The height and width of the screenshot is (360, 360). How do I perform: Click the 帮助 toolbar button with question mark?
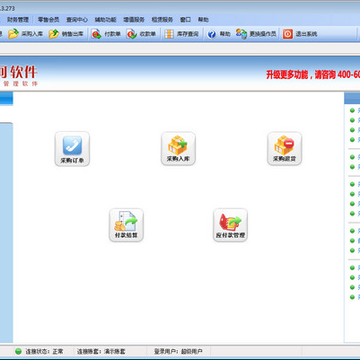(219, 34)
